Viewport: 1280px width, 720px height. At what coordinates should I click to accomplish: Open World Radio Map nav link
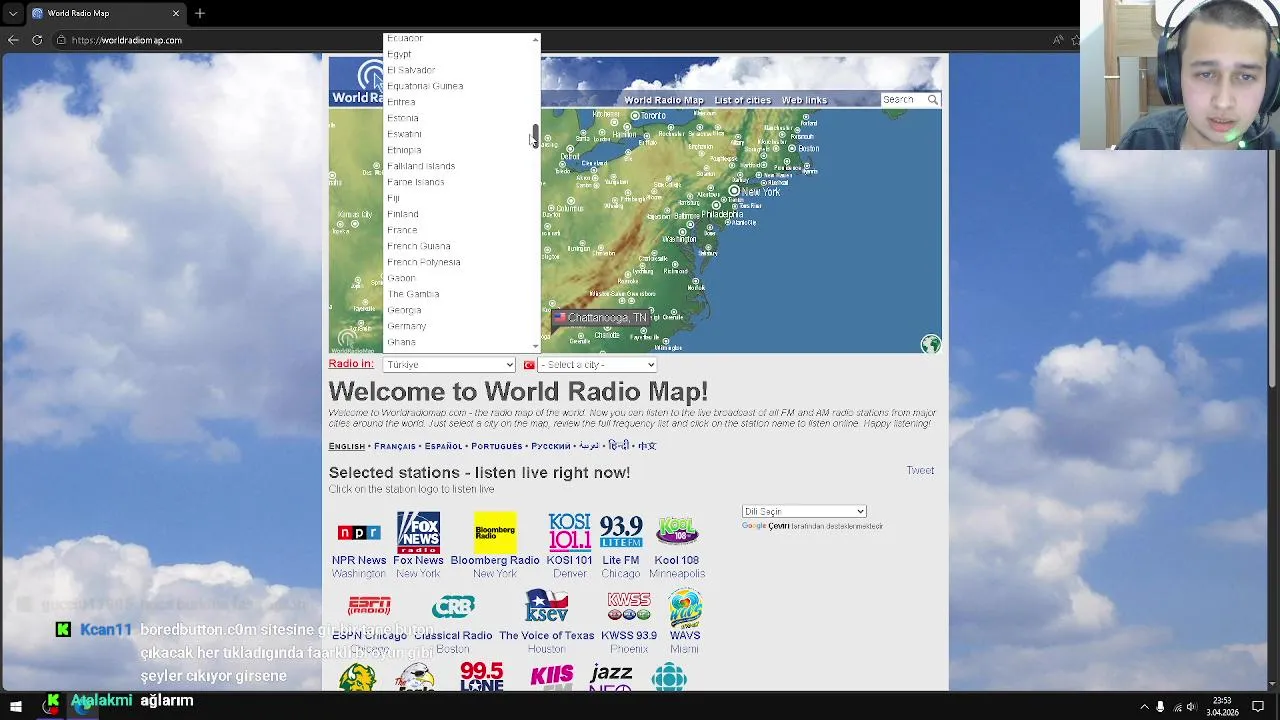pyautogui.click(x=664, y=100)
